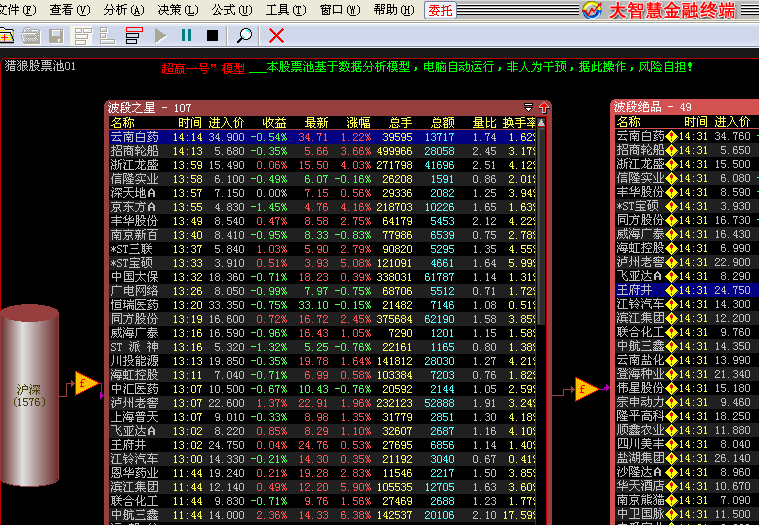The image size is (759, 525).
Task: Click diamond marker beside 盐湖集团 in 波段绝品
Action: click(671, 459)
